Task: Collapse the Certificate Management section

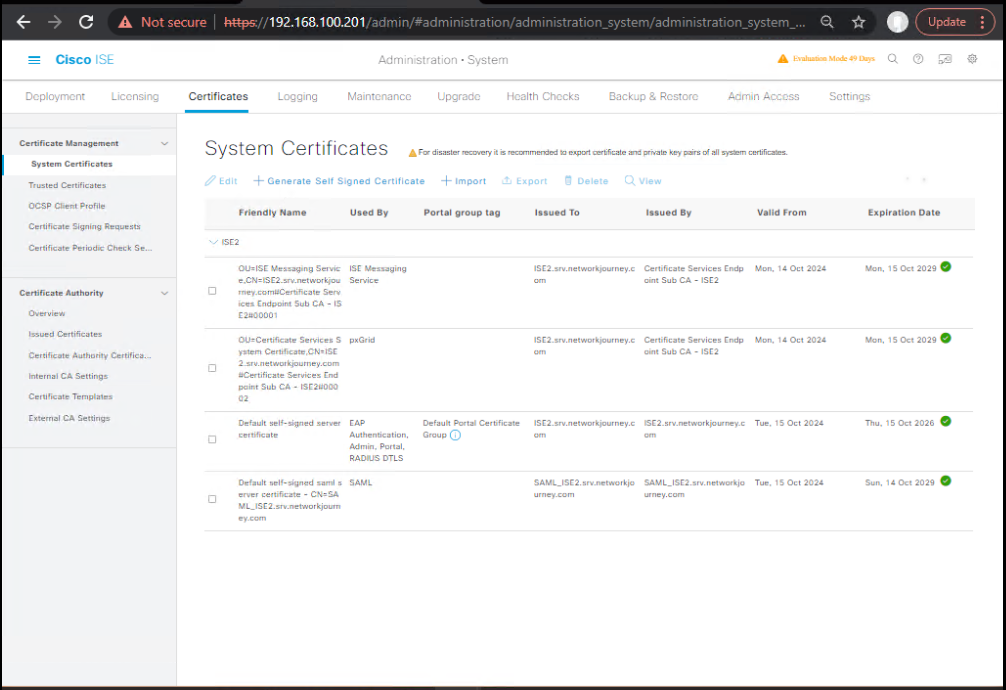Action: [x=164, y=144]
